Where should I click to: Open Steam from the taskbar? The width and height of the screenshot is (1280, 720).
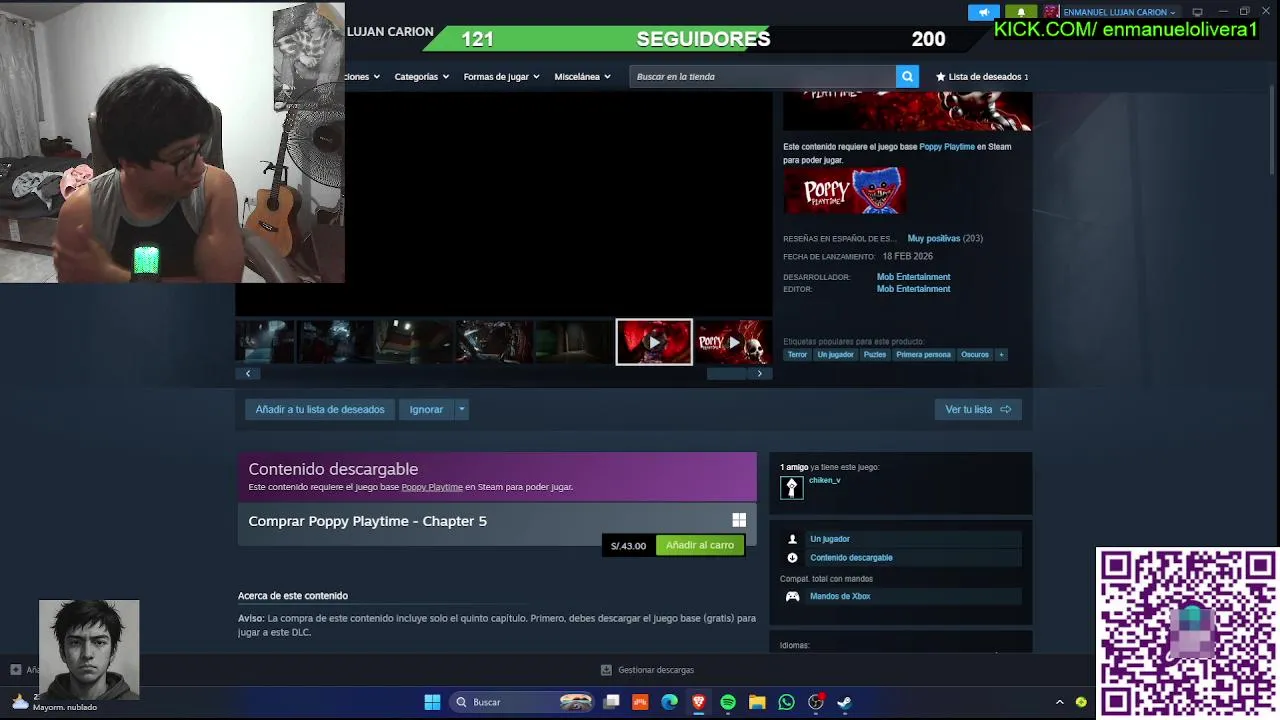coord(845,702)
